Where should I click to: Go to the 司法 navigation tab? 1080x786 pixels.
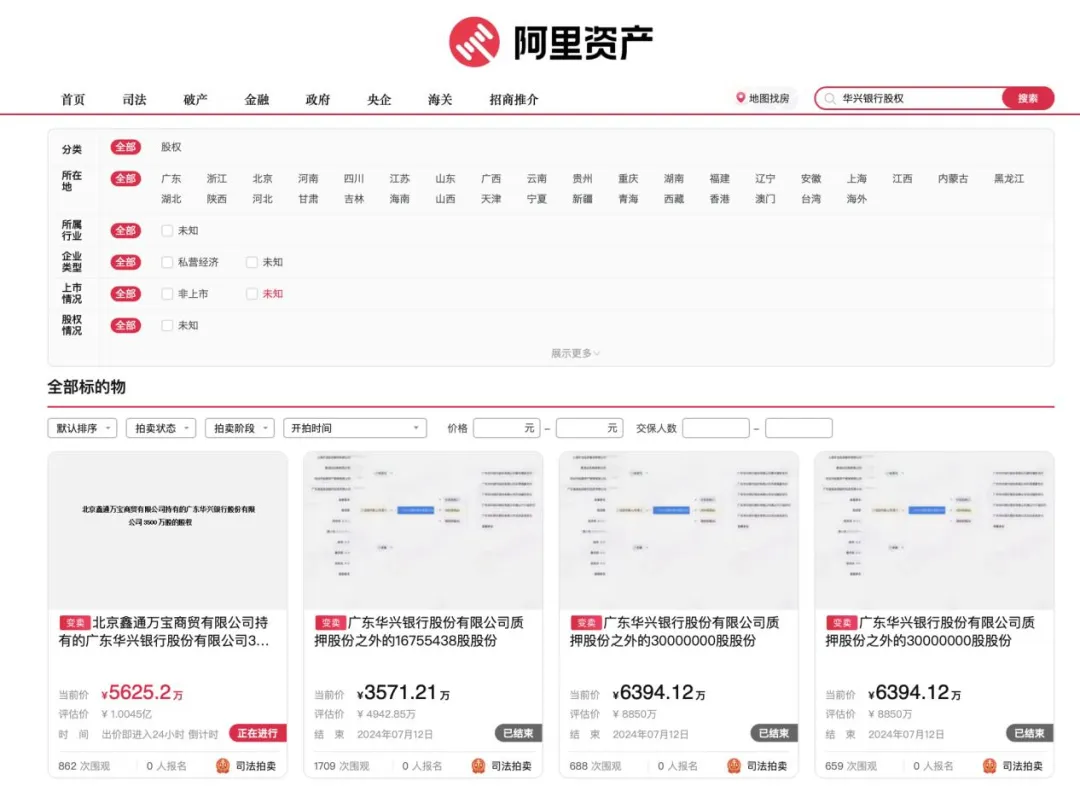tap(134, 100)
